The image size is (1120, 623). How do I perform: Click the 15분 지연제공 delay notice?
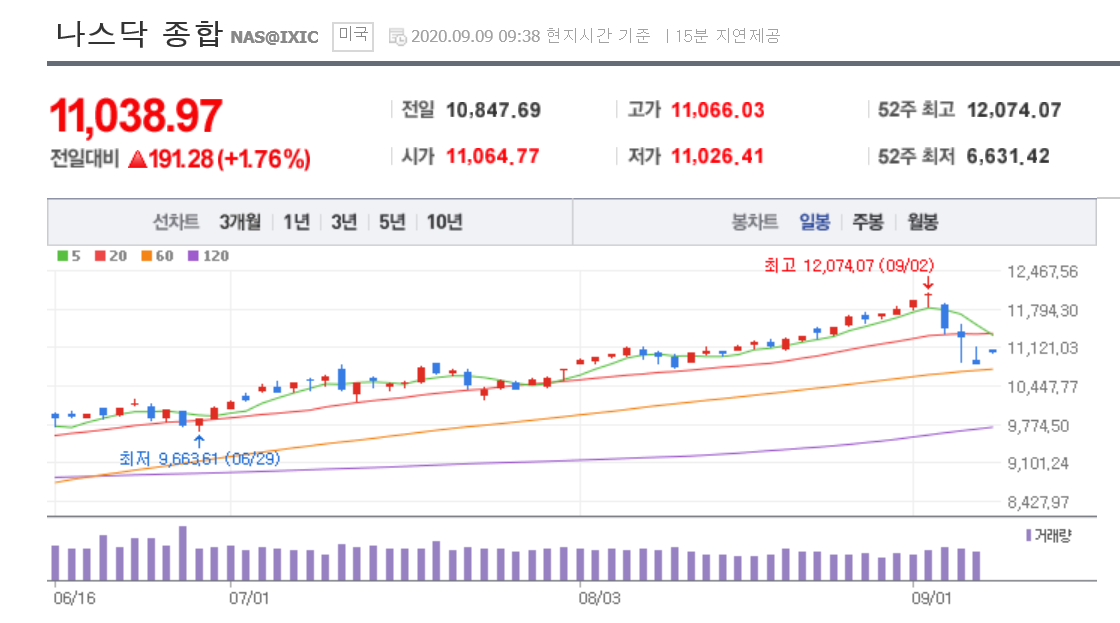[x=727, y=36]
